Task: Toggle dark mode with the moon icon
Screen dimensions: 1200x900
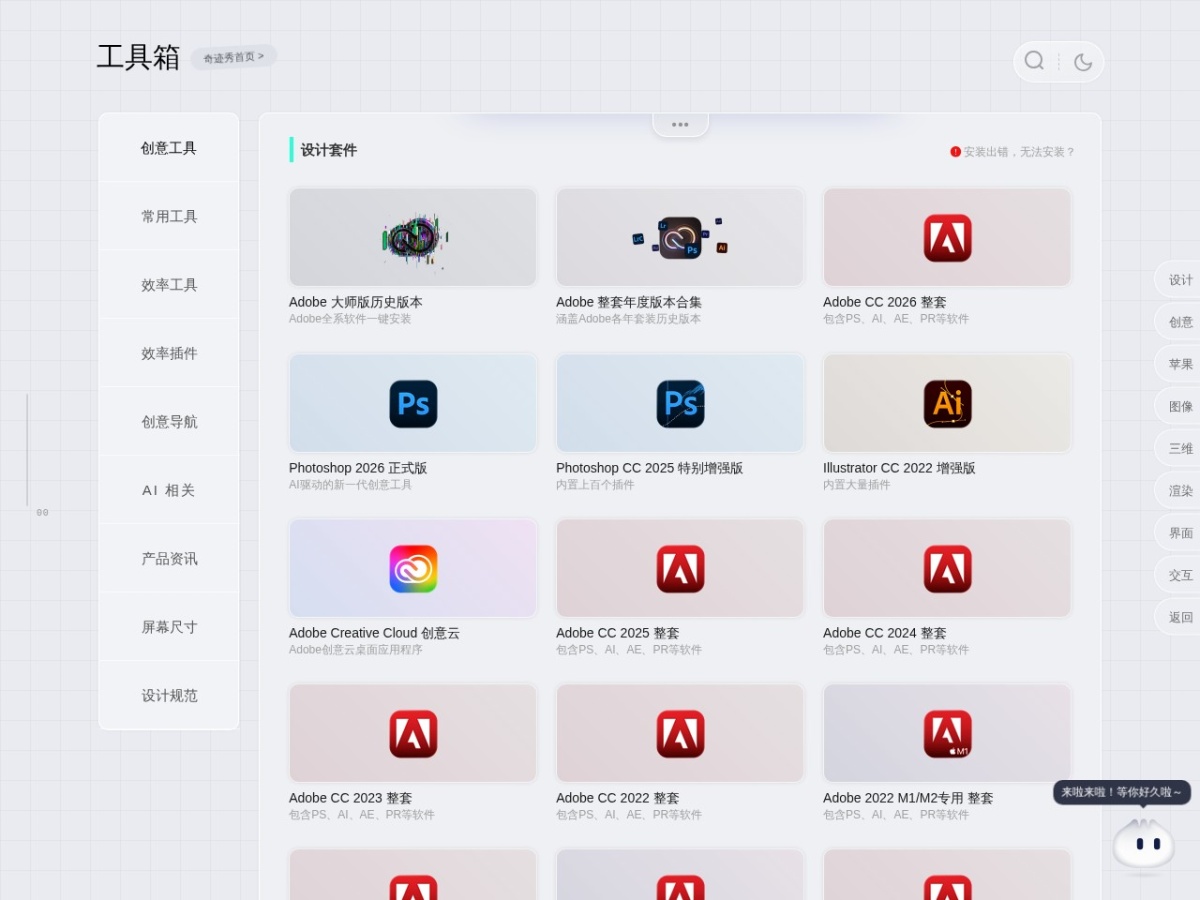Action: (1083, 62)
